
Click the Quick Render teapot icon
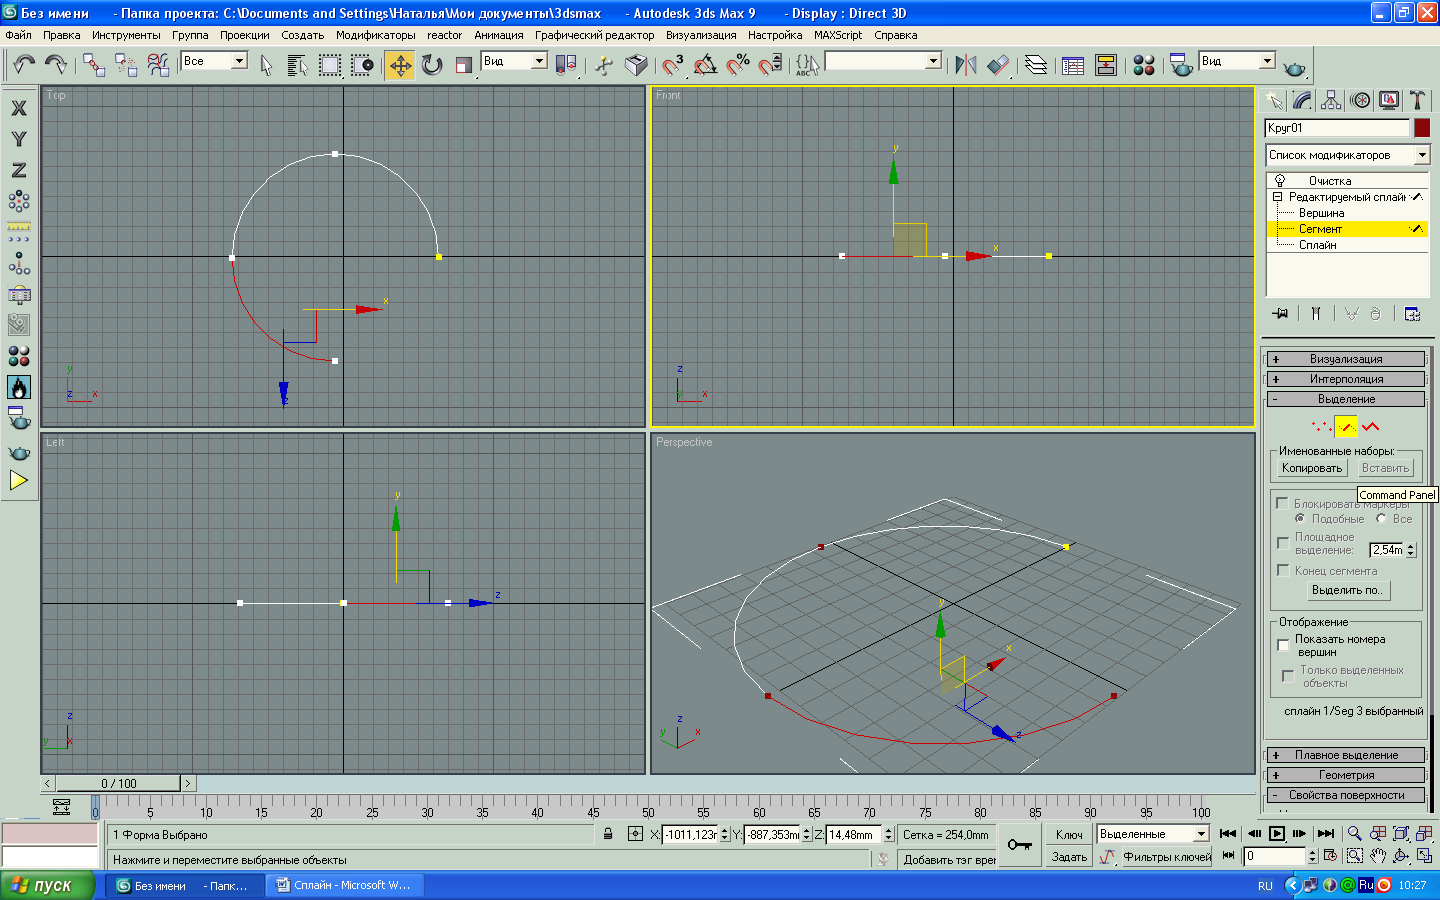coord(1295,66)
